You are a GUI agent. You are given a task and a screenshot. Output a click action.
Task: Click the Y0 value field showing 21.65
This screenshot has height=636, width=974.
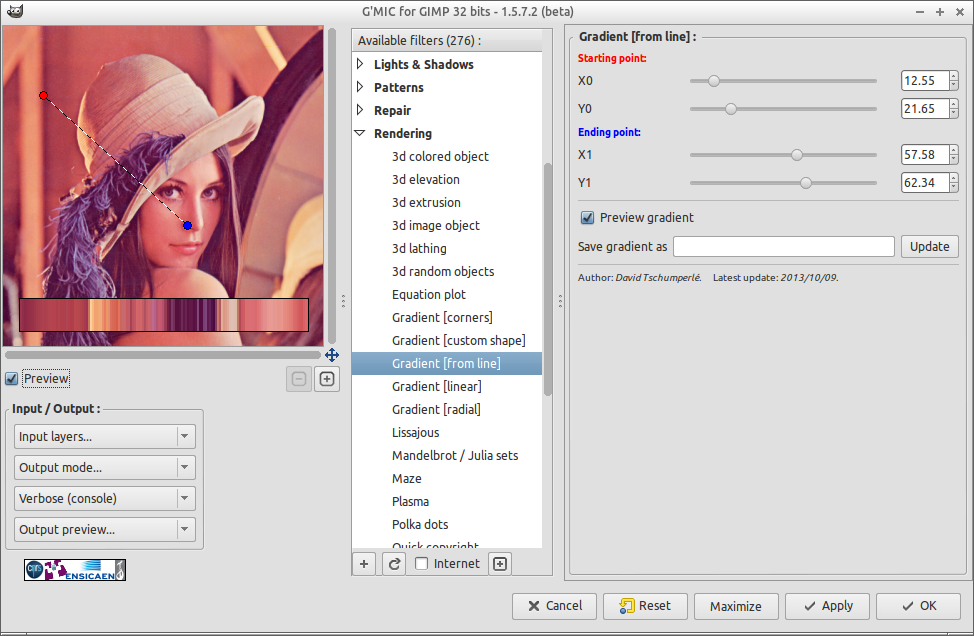(x=925, y=109)
